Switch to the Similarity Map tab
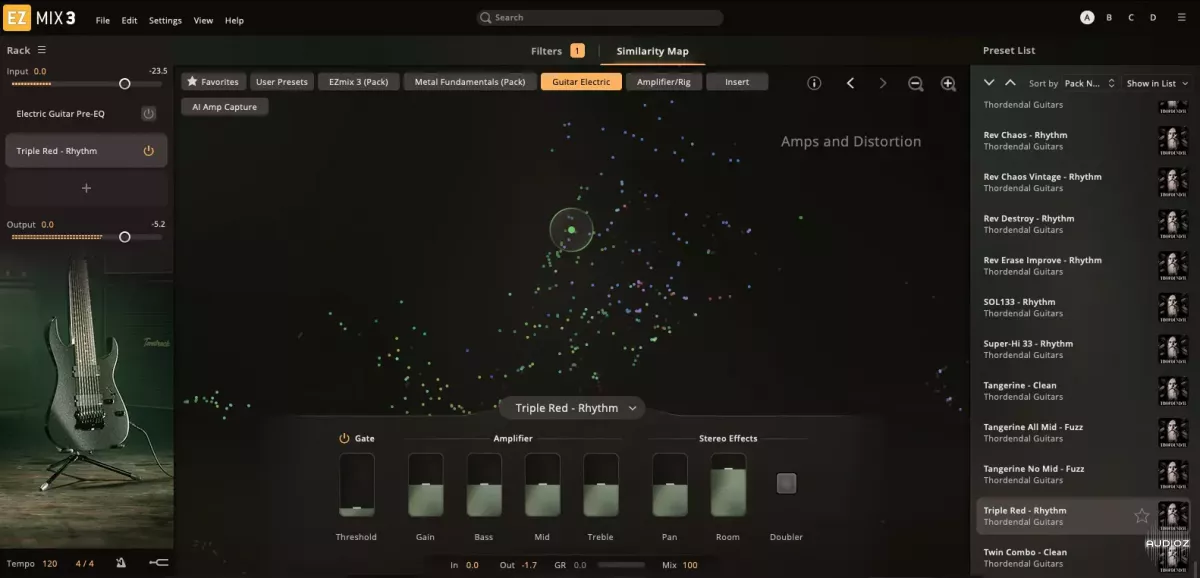This screenshot has height=578, width=1200. (x=652, y=51)
